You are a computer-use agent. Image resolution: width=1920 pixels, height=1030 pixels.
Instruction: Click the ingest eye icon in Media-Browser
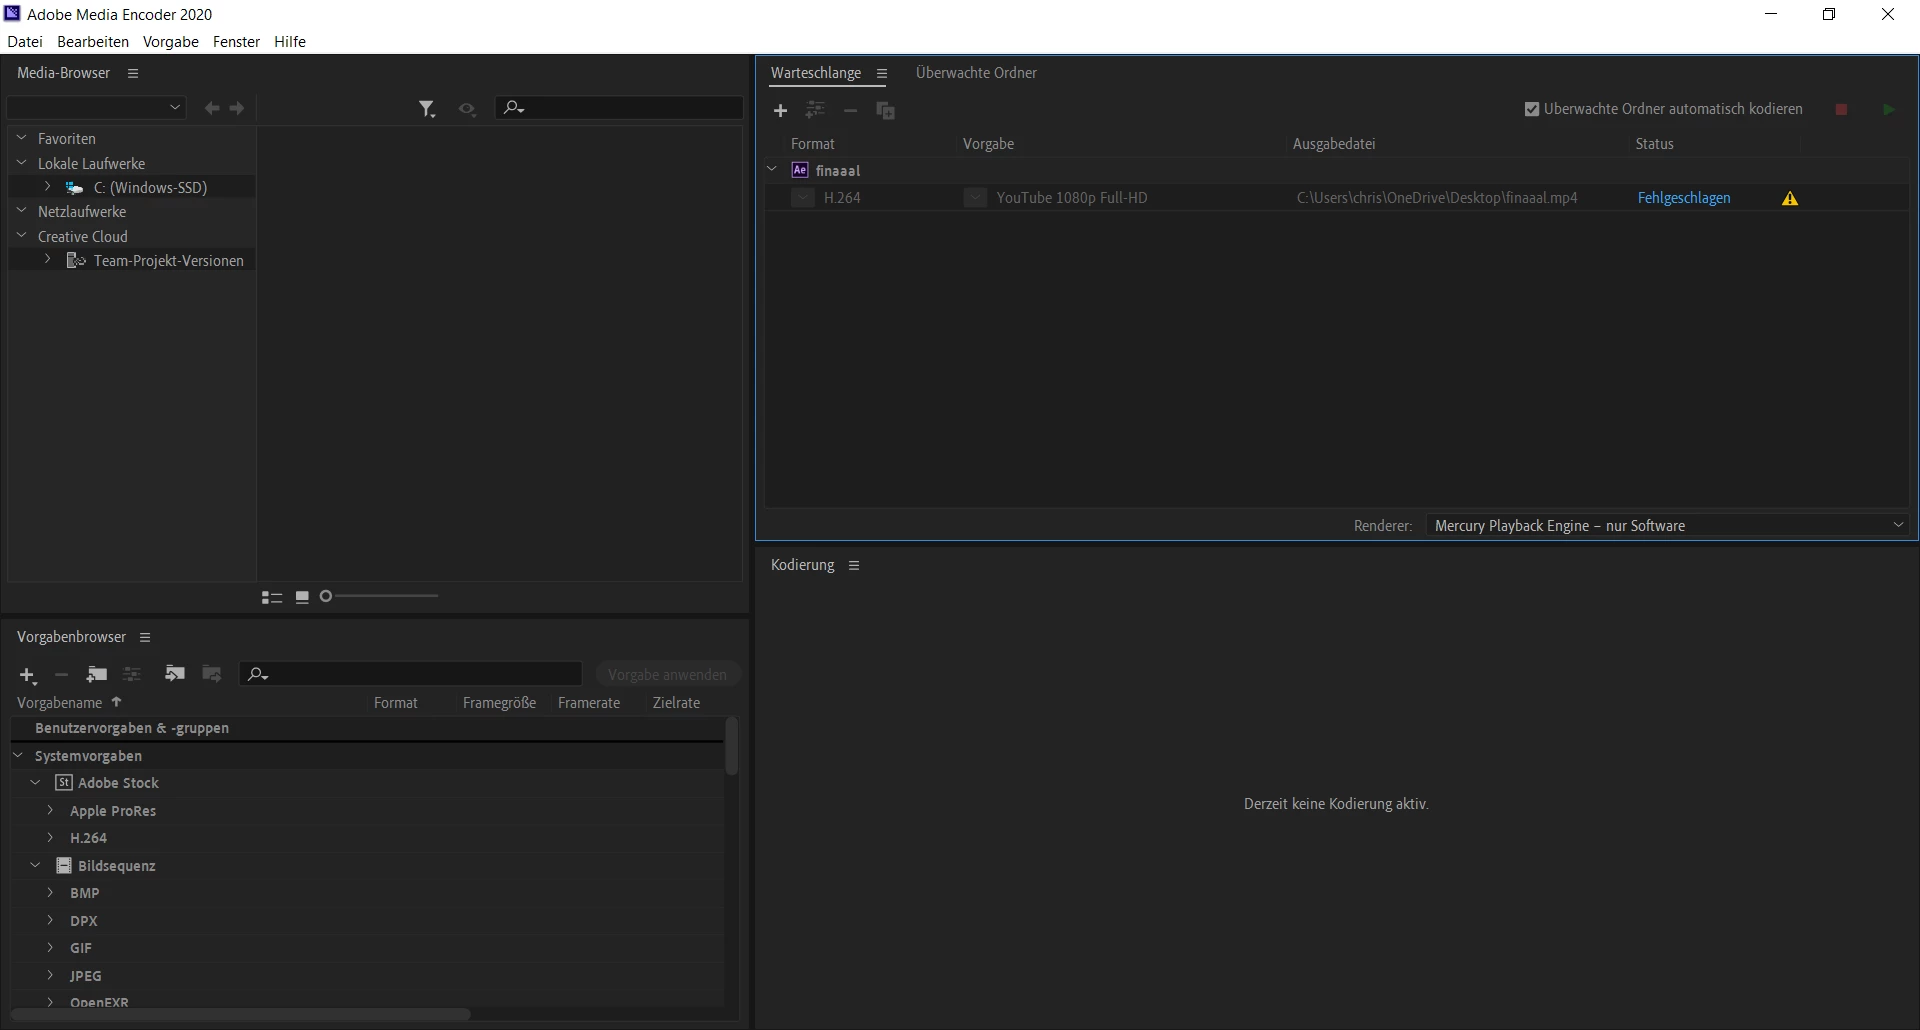pyautogui.click(x=467, y=108)
